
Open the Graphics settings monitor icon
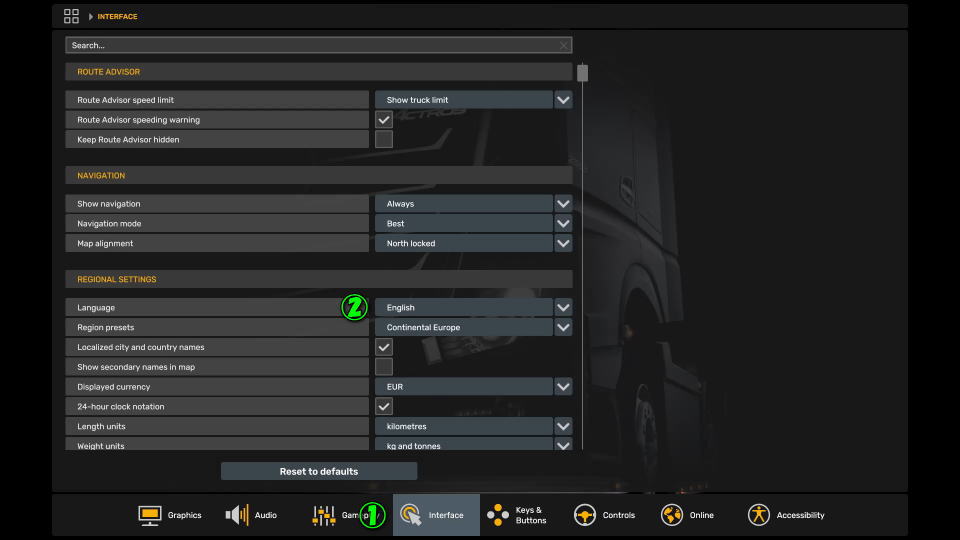pos(150,515)
